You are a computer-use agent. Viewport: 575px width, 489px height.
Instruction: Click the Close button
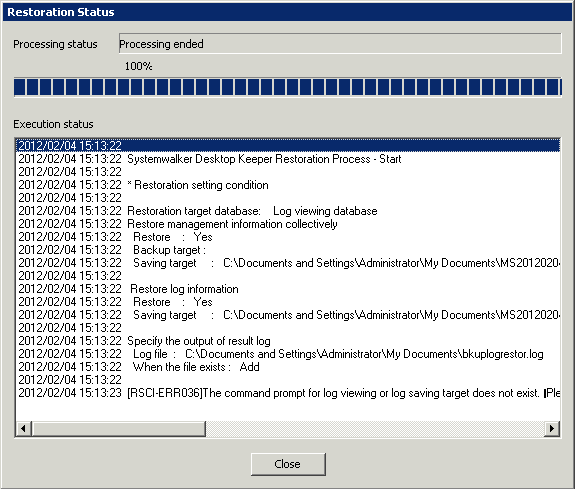pos(288,464)
